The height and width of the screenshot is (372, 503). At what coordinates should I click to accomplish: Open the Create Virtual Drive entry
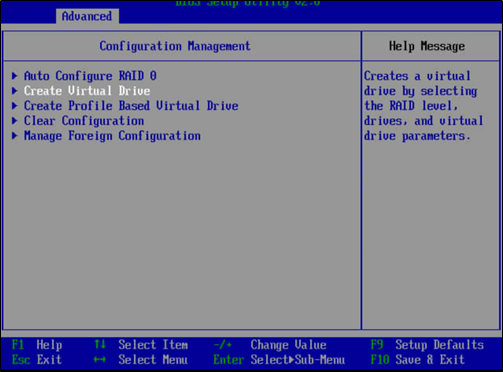click(x=87, y=91)
